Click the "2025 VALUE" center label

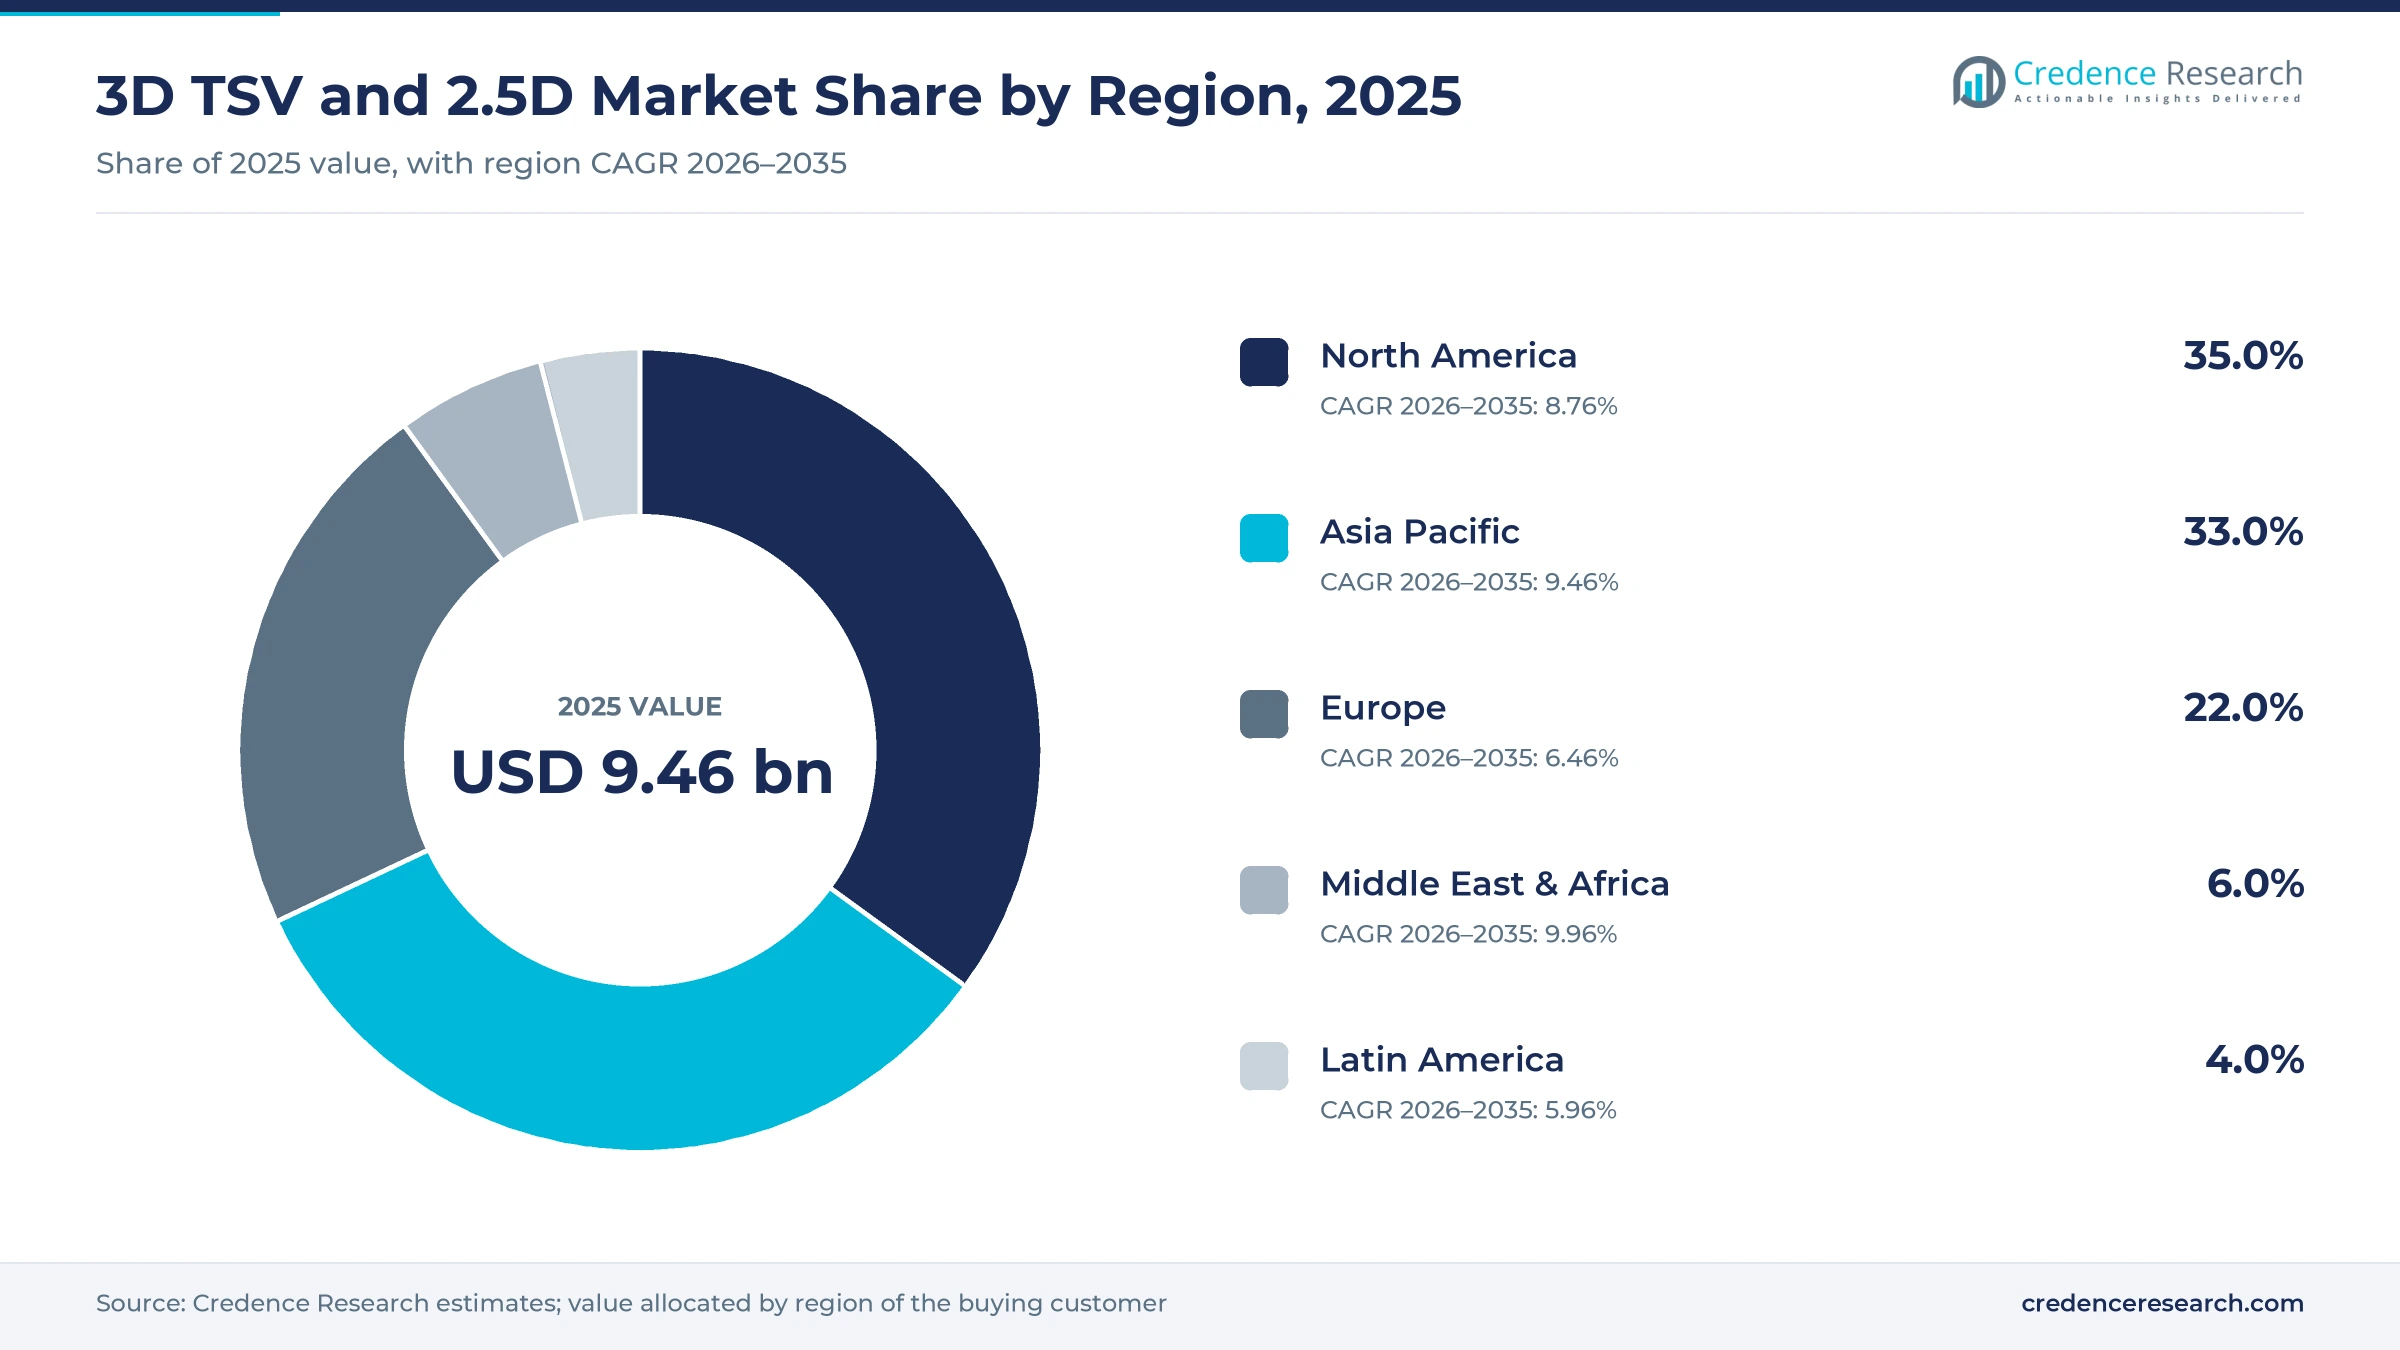click(640, 706)
